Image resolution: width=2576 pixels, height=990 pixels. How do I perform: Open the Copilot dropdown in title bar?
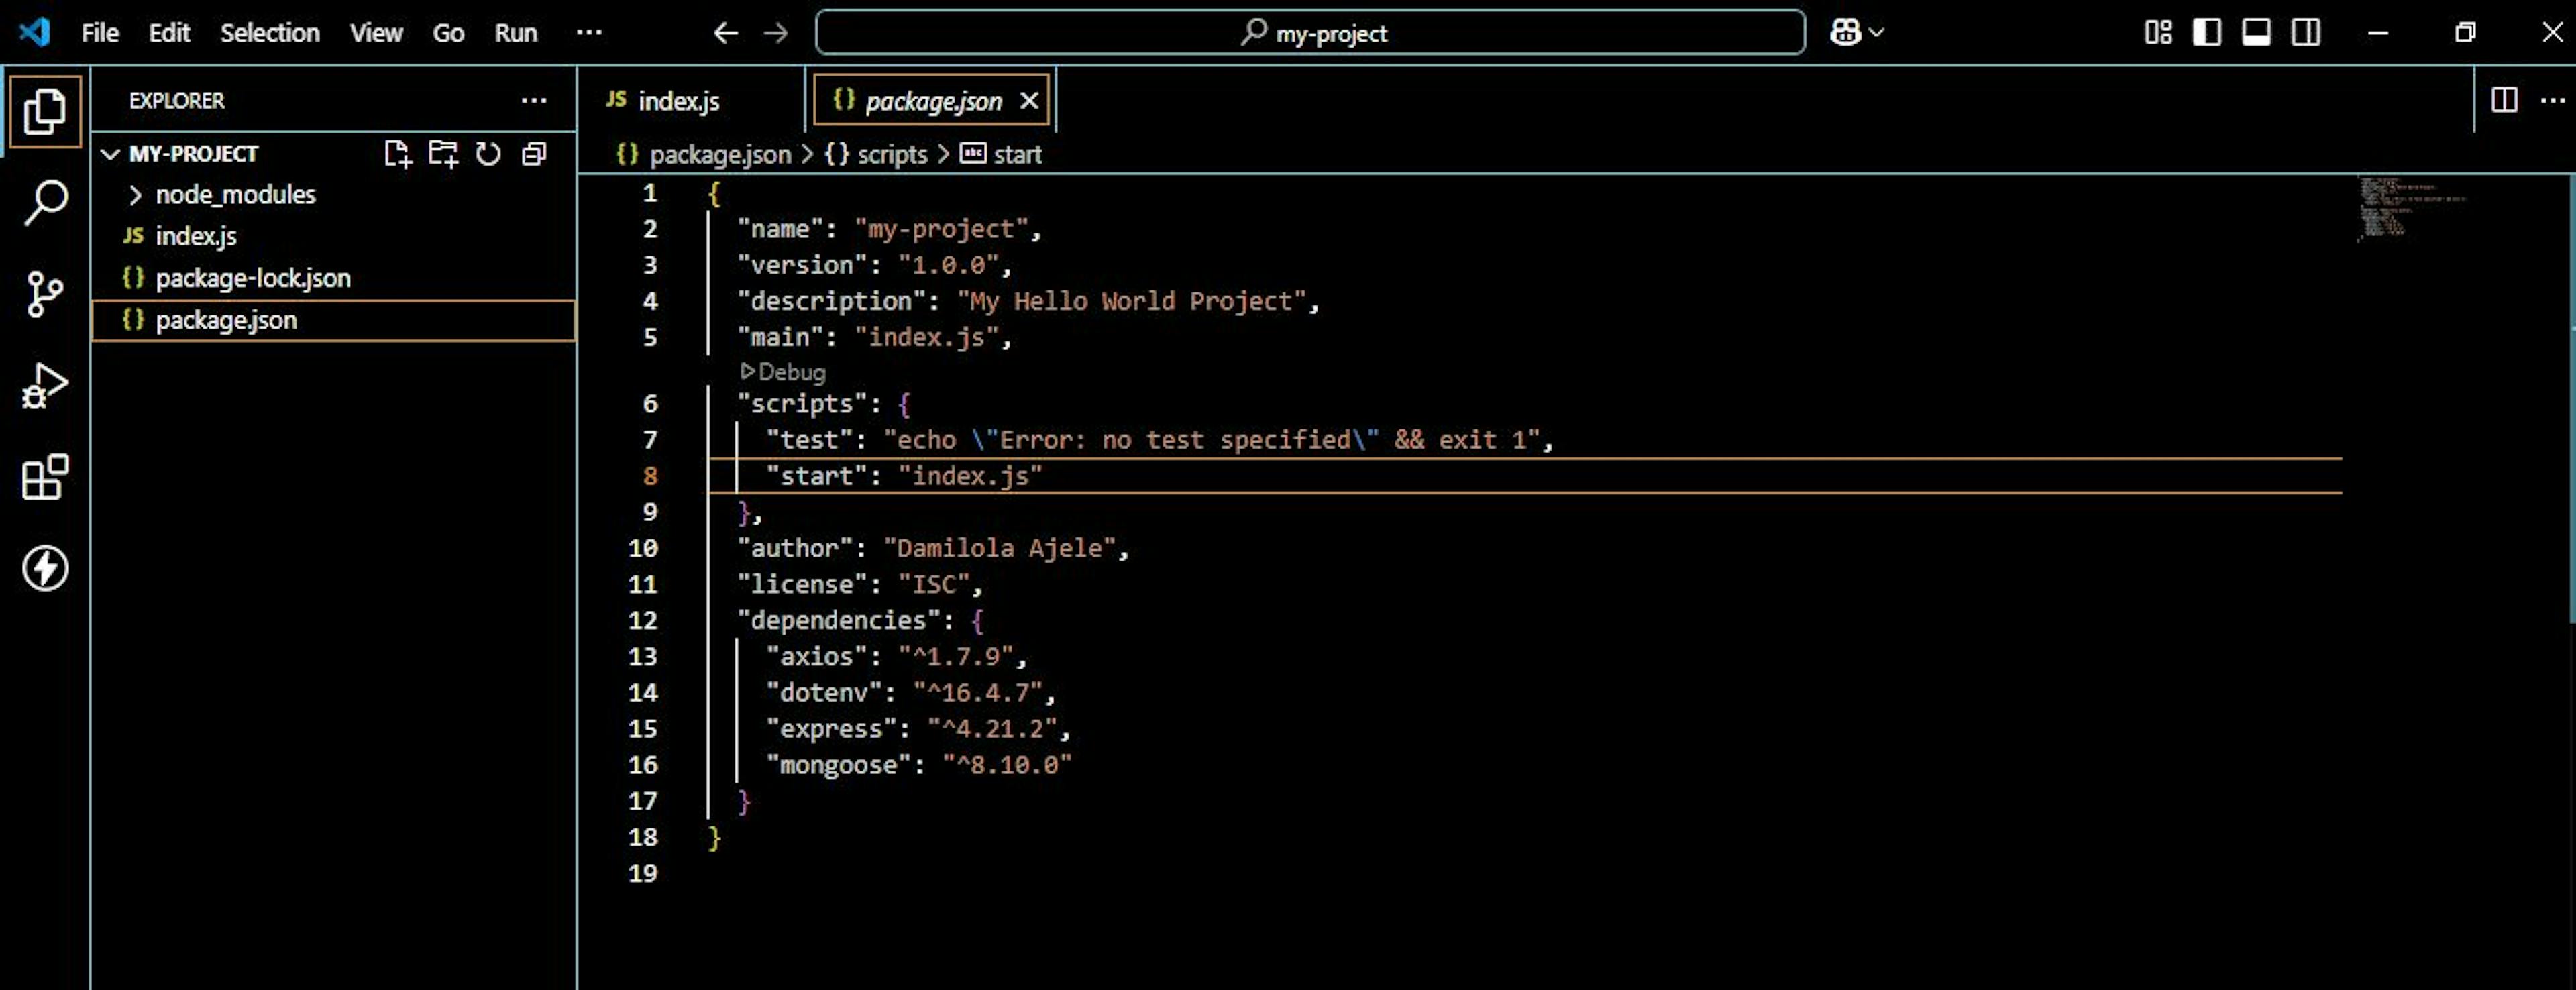(x=1856, y=32)
